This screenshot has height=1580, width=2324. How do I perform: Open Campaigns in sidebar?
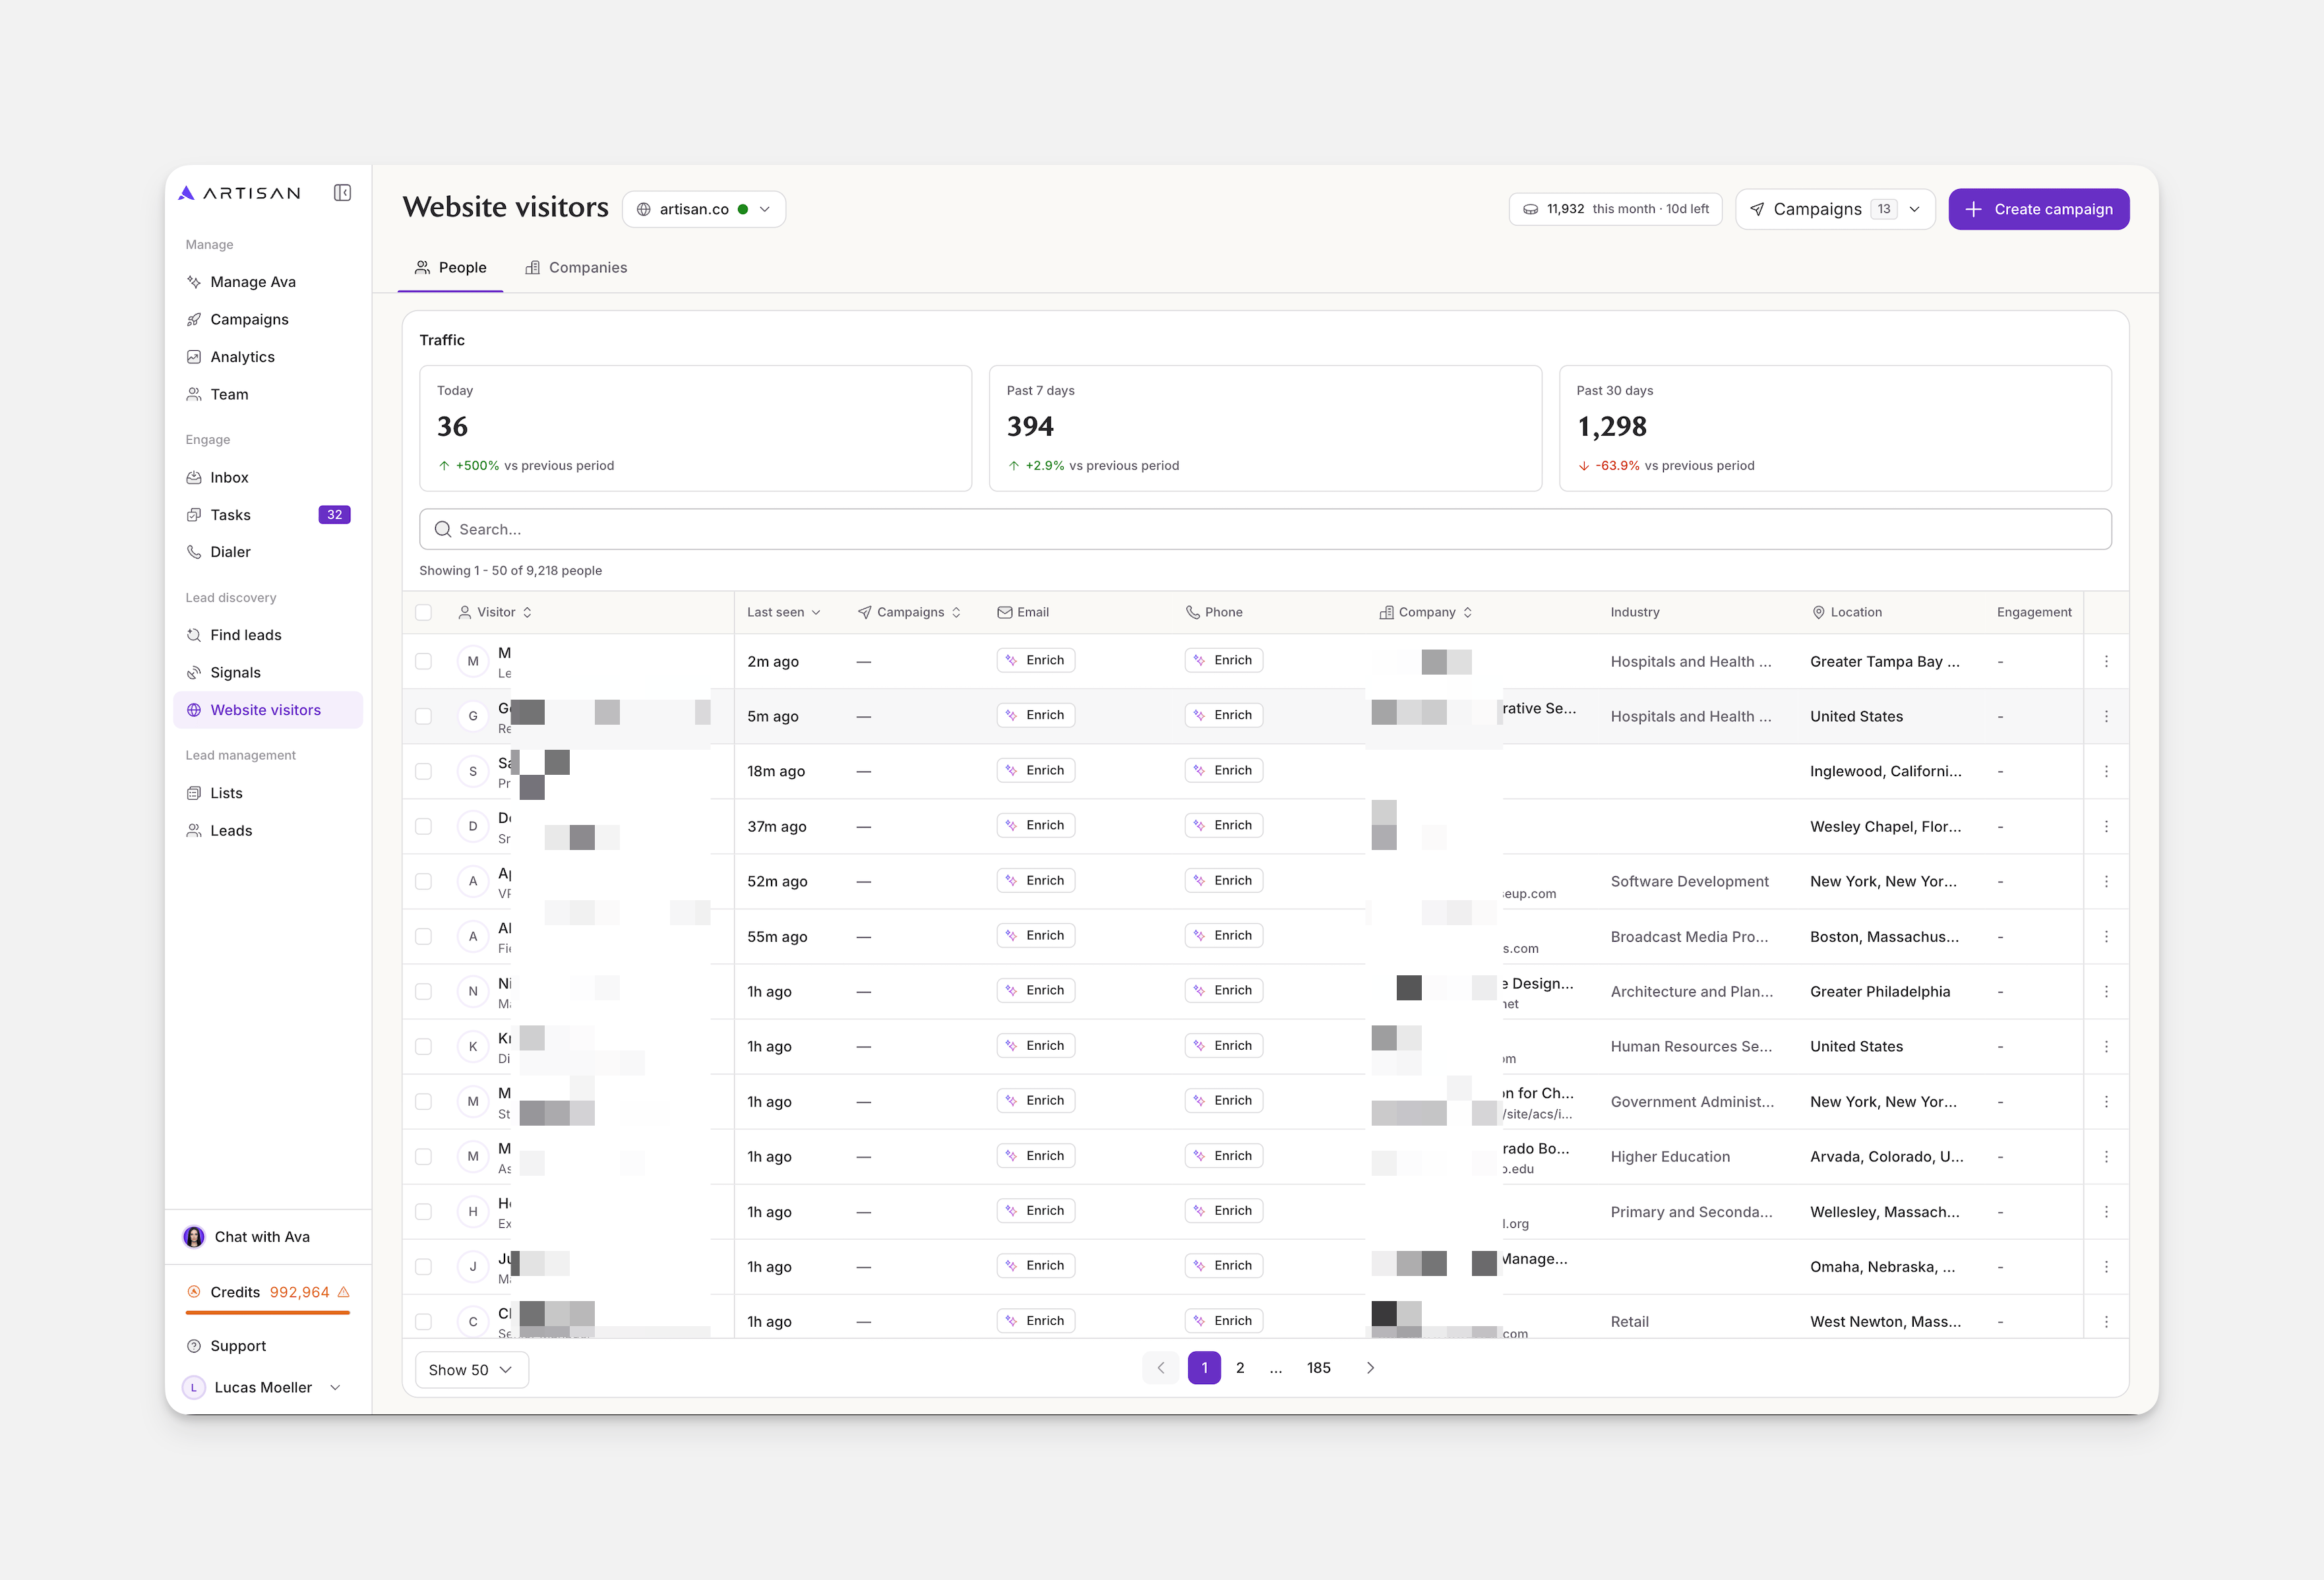point(268,319)
